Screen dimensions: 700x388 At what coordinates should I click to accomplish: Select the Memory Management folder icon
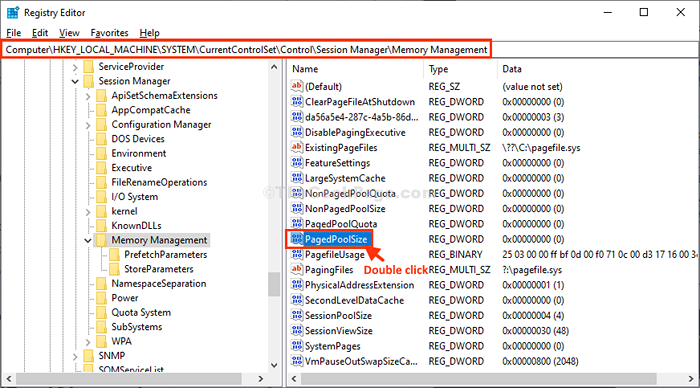[x=102, y=240]
